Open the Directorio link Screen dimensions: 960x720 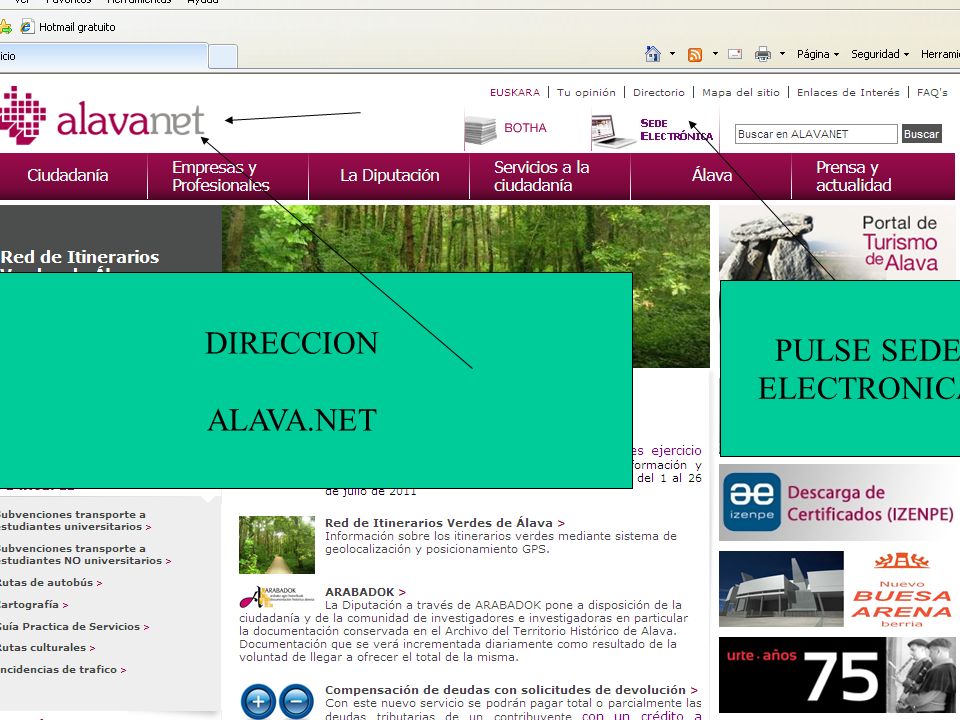point(659,92)
